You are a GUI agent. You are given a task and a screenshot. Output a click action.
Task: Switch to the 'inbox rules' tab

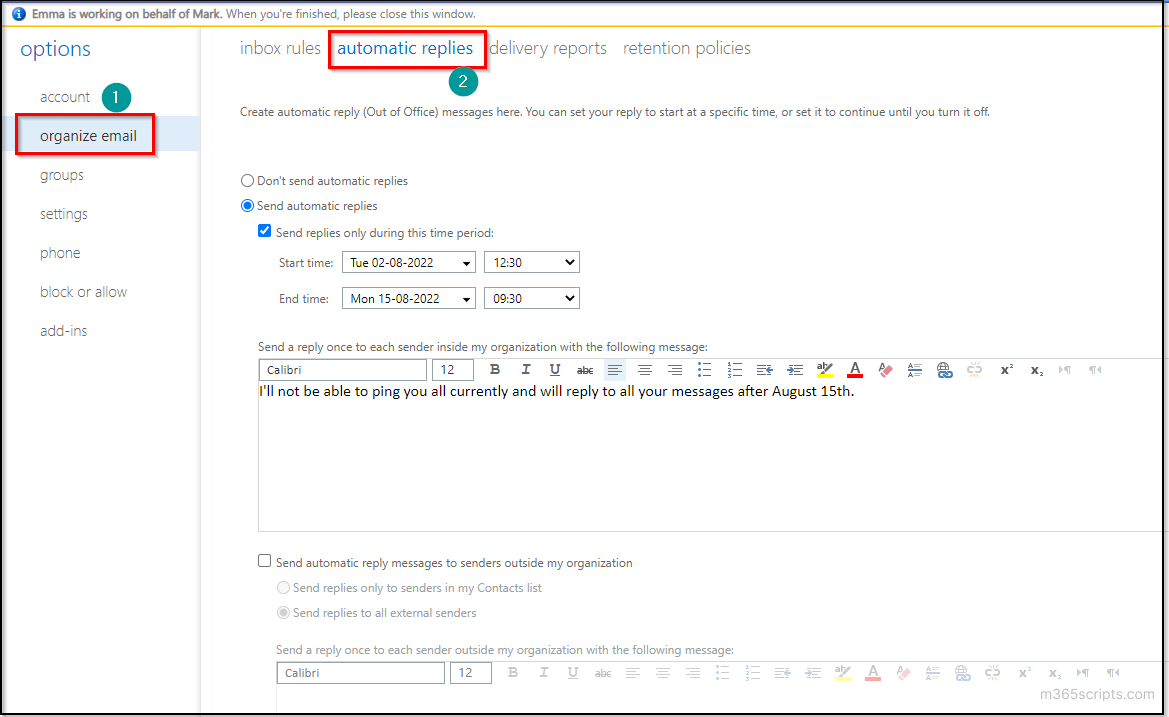pos(280,47)
